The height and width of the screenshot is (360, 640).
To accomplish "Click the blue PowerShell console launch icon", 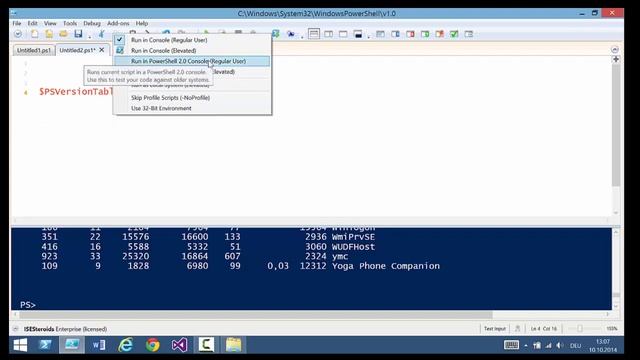I will point(290,34).
